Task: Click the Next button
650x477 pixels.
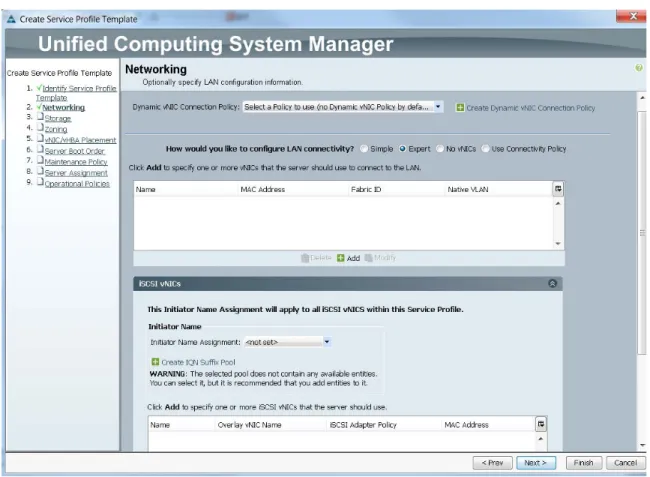Action: (536, 462)
